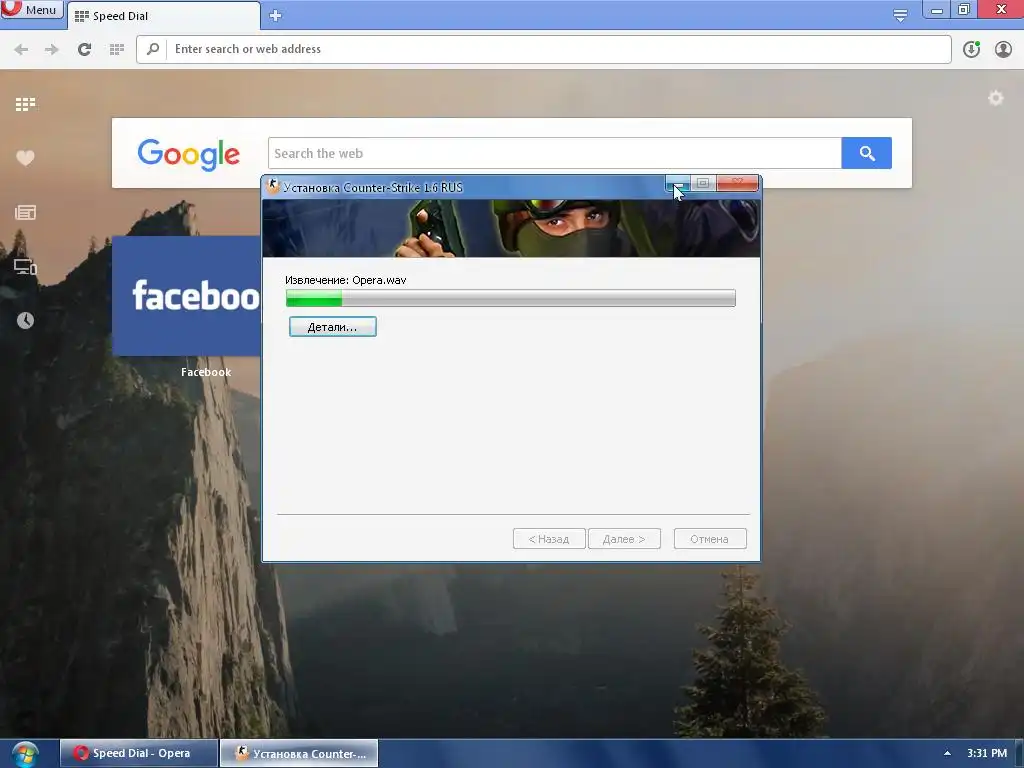Viewport: 1024px width, 768px height.
Task: Focus the Search the web field
Action: point(554,153)
